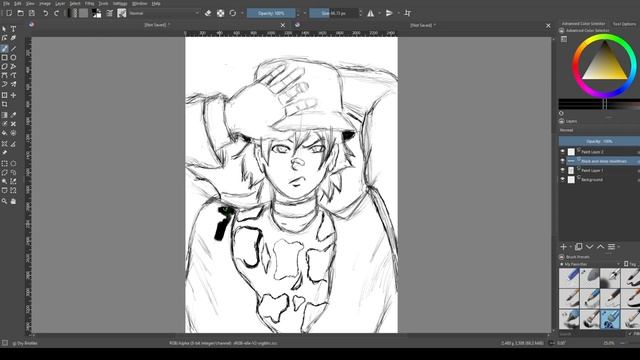Open the fill pattern picker
Image resolution: width=640 pixels, height=360 pixels.
coord(83,13)
